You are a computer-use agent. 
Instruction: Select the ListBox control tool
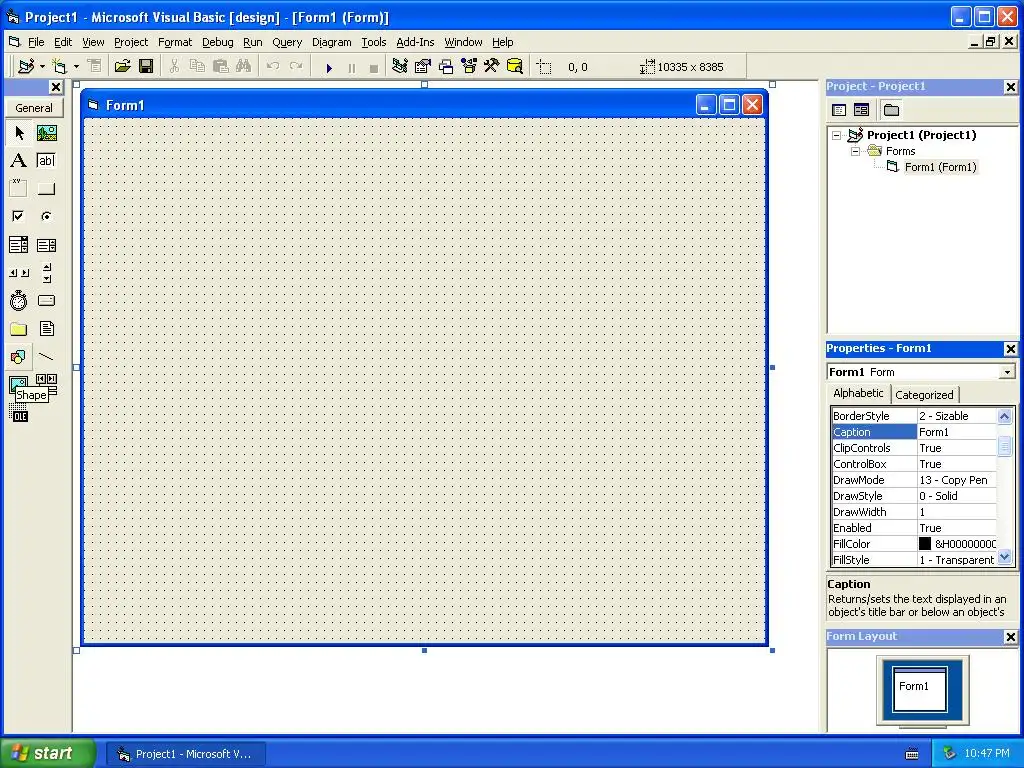46,245
